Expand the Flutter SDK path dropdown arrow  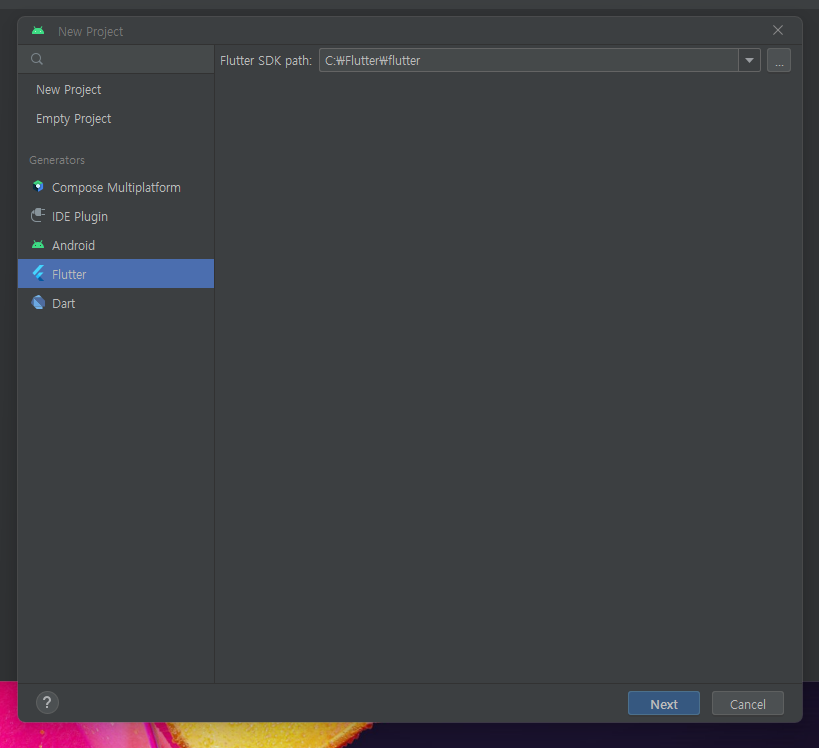750,60
